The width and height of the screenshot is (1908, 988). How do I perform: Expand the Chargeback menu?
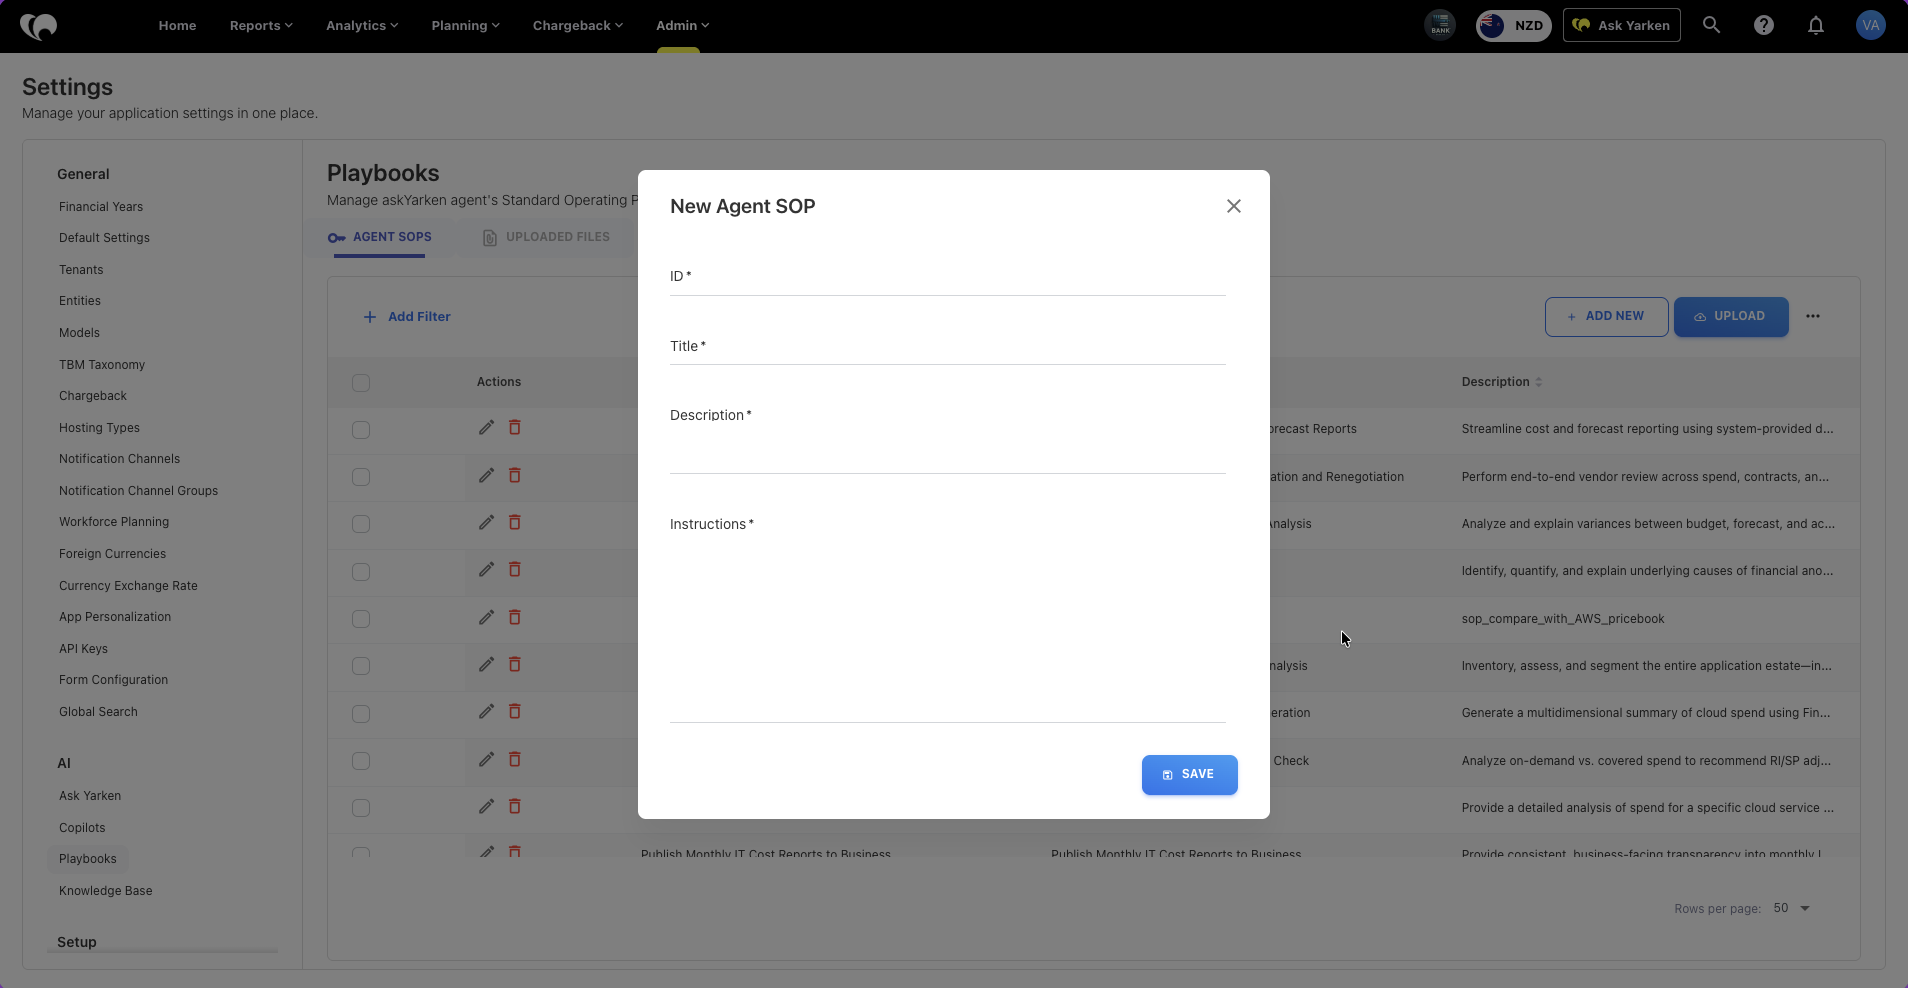tap(577, 25)
